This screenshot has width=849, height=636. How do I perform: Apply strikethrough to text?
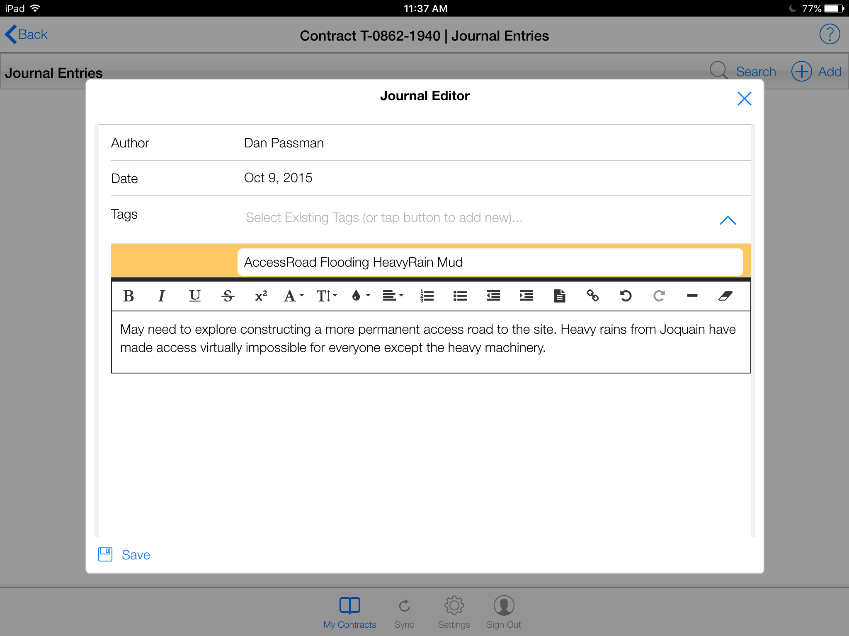pos(227,296)
